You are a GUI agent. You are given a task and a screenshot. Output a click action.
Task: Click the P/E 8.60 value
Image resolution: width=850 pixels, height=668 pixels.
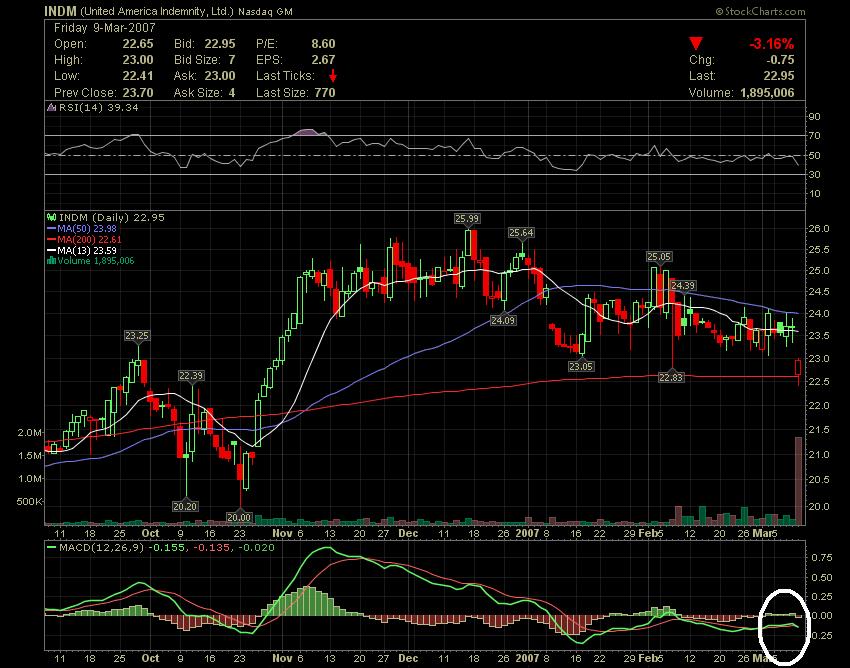(x=323, y=44)
